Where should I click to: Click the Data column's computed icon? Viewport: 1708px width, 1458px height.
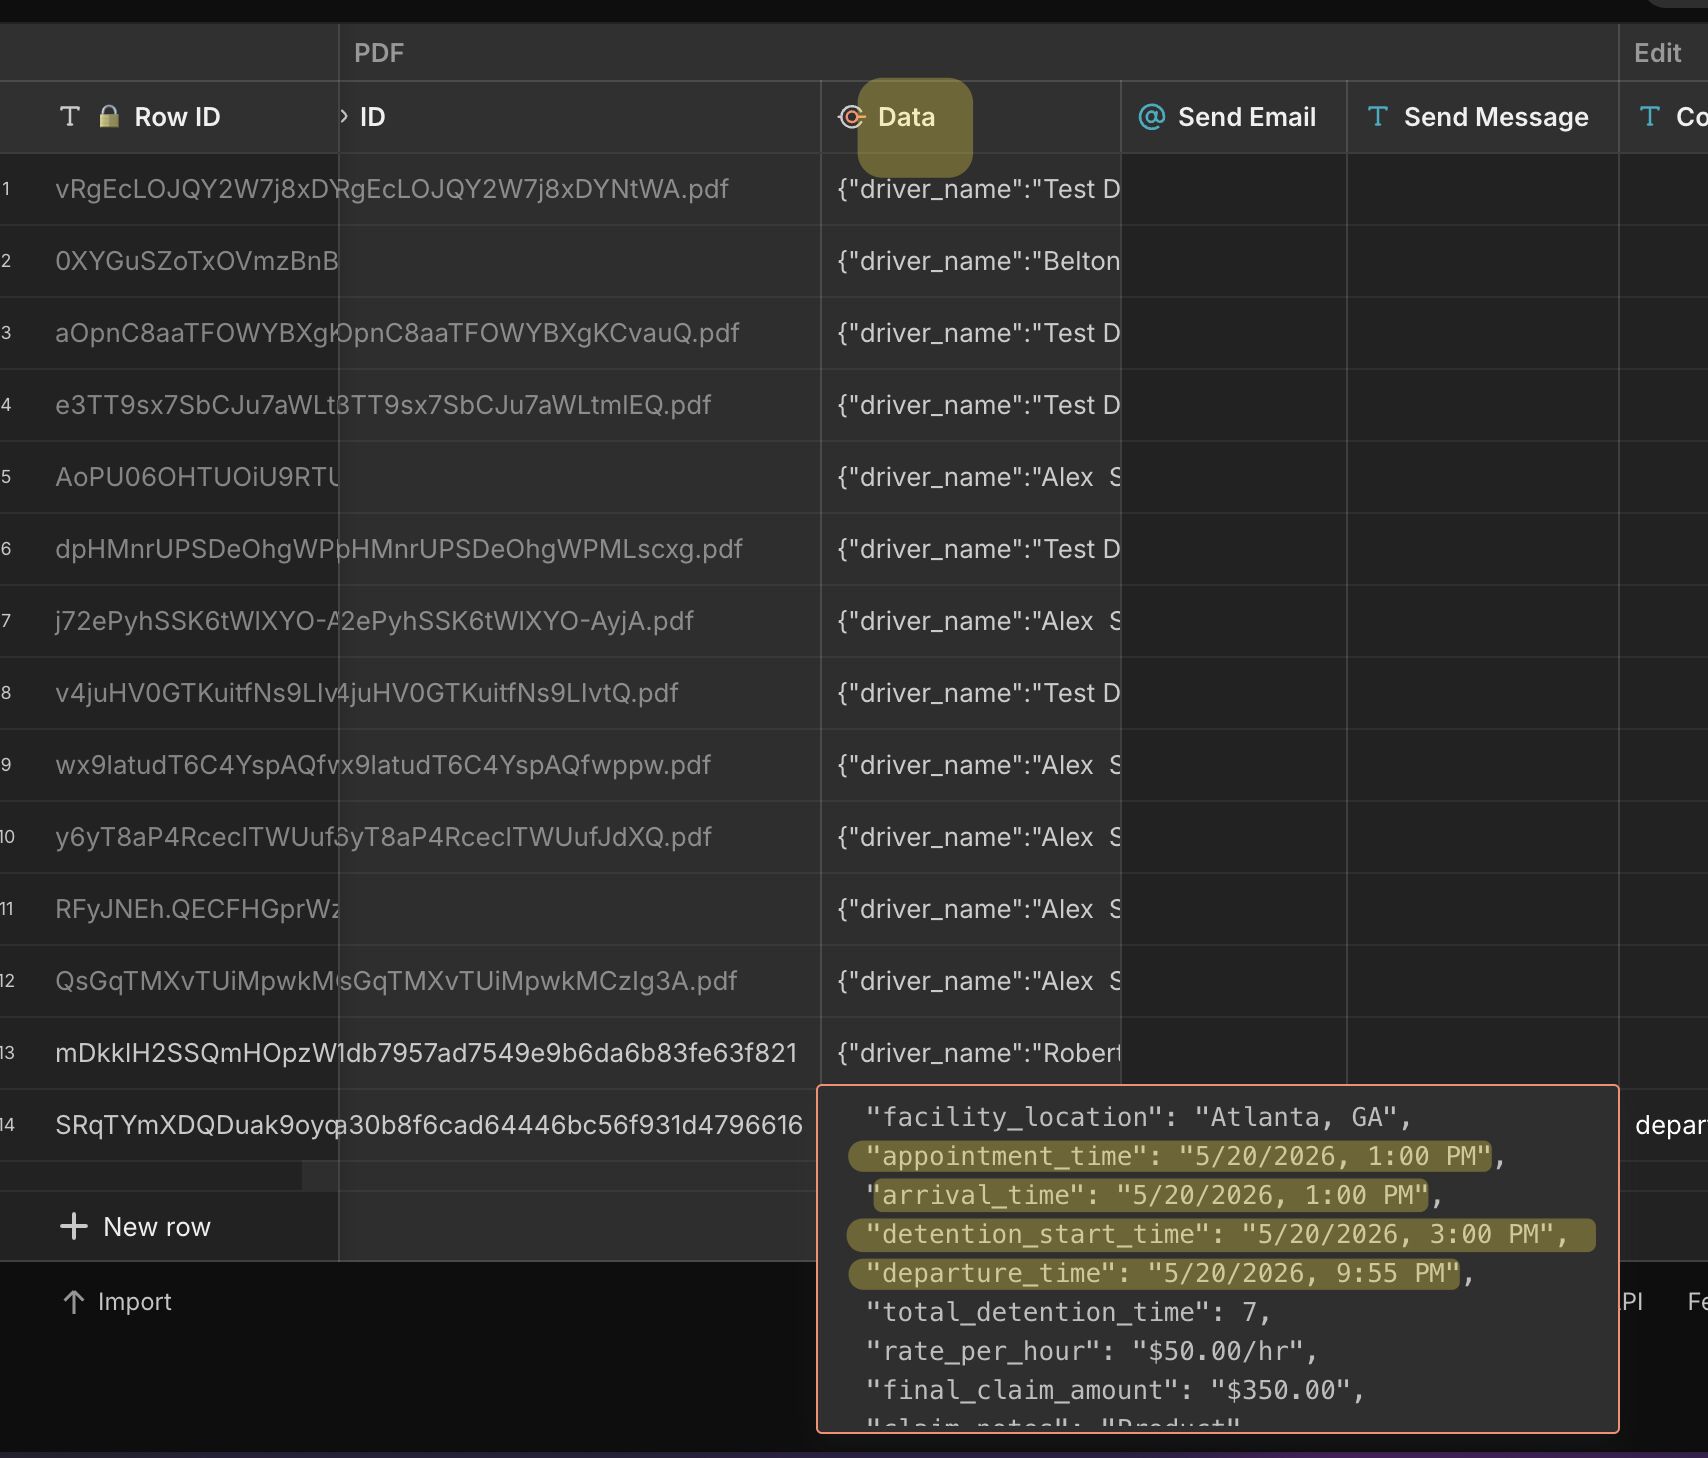pos(851,117)
